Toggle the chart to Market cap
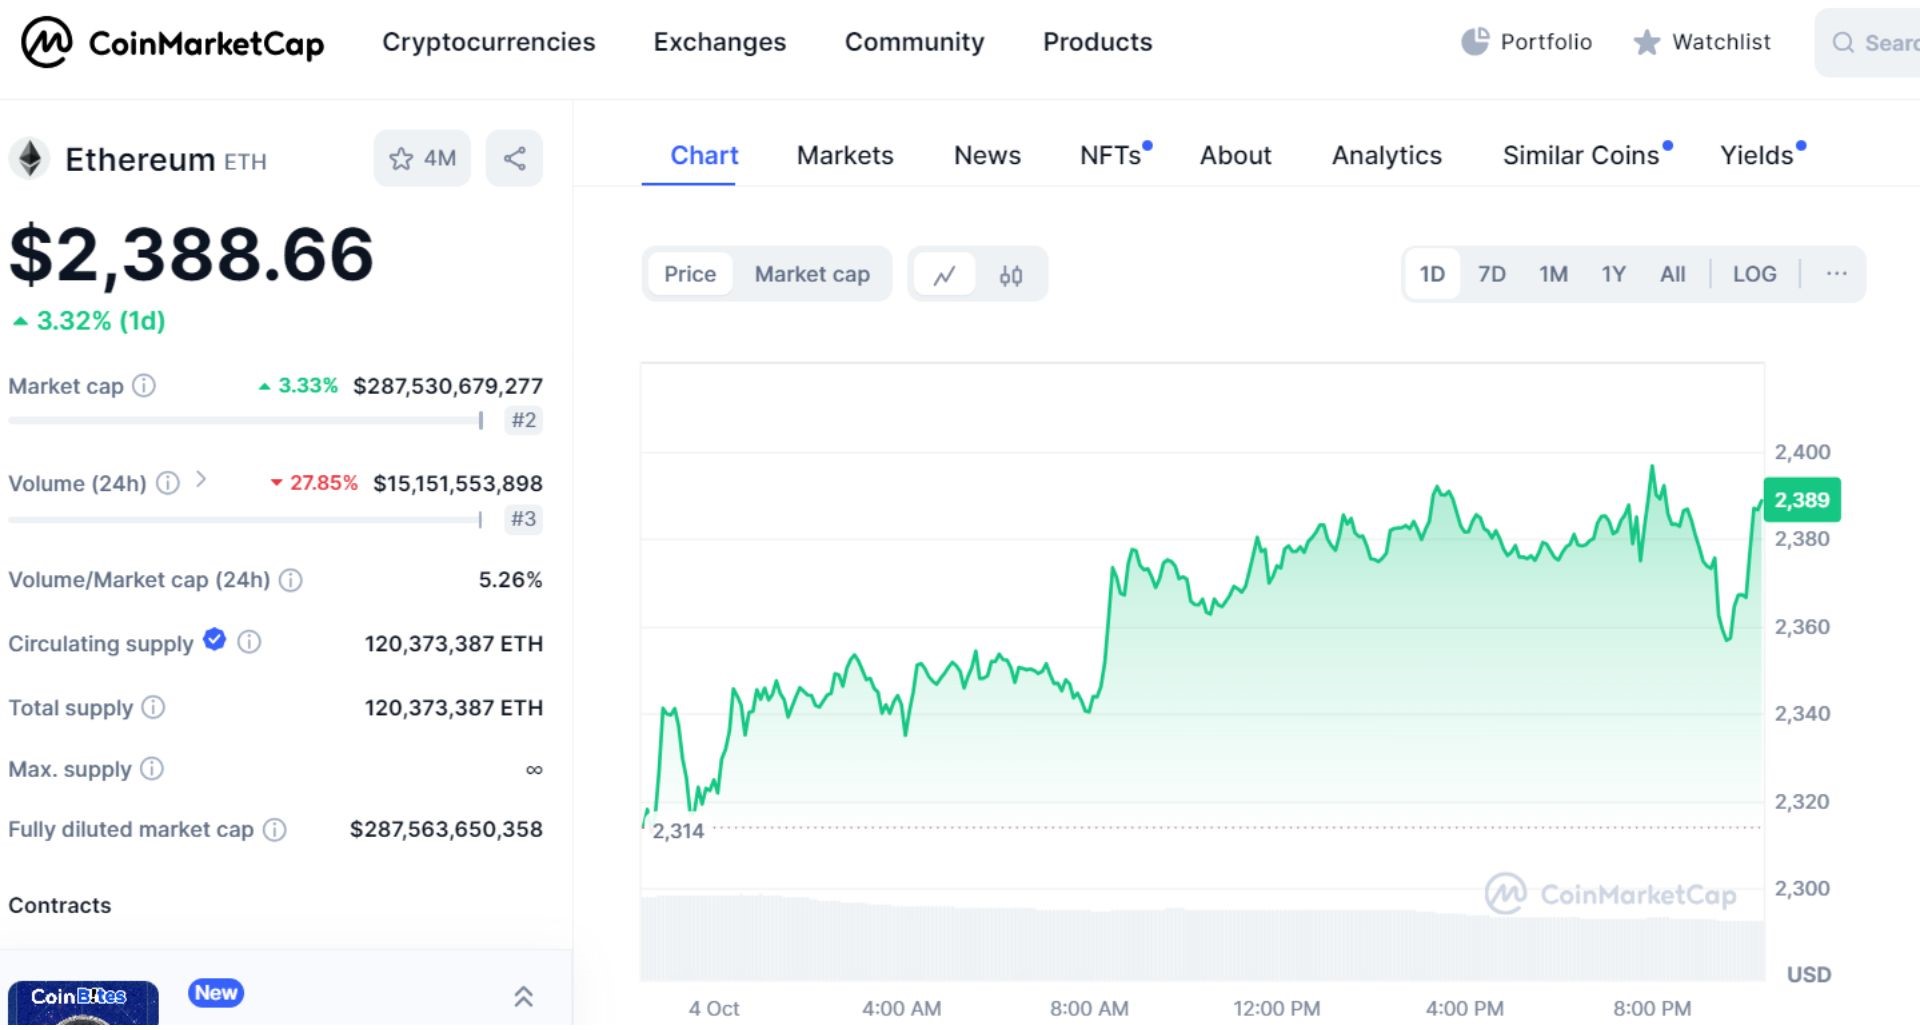 812,274
